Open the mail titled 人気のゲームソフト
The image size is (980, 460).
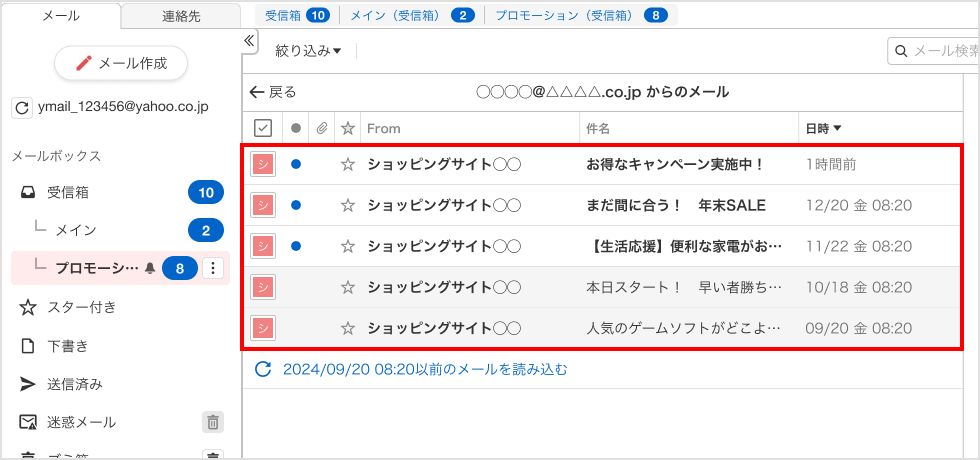(684, 328)
